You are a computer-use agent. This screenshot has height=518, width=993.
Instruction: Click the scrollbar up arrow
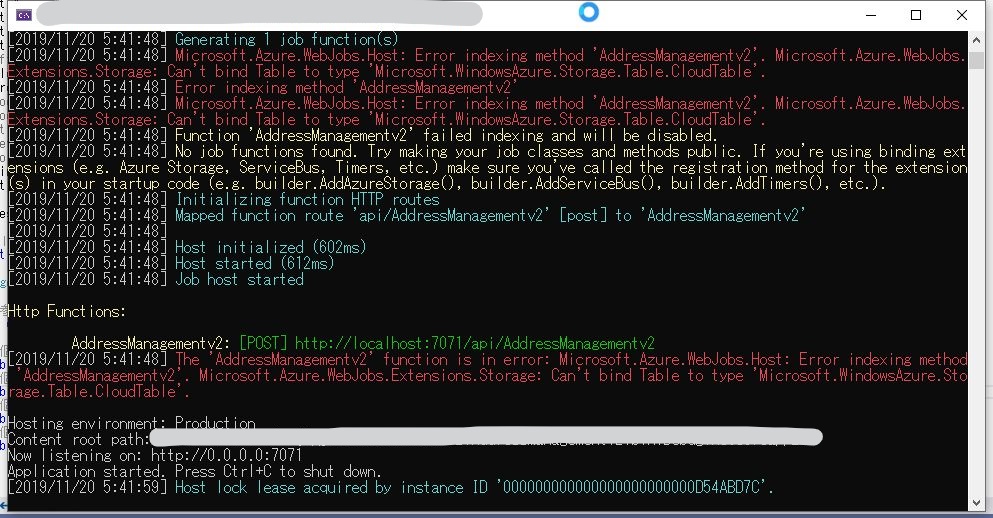[x=976, y=40]
